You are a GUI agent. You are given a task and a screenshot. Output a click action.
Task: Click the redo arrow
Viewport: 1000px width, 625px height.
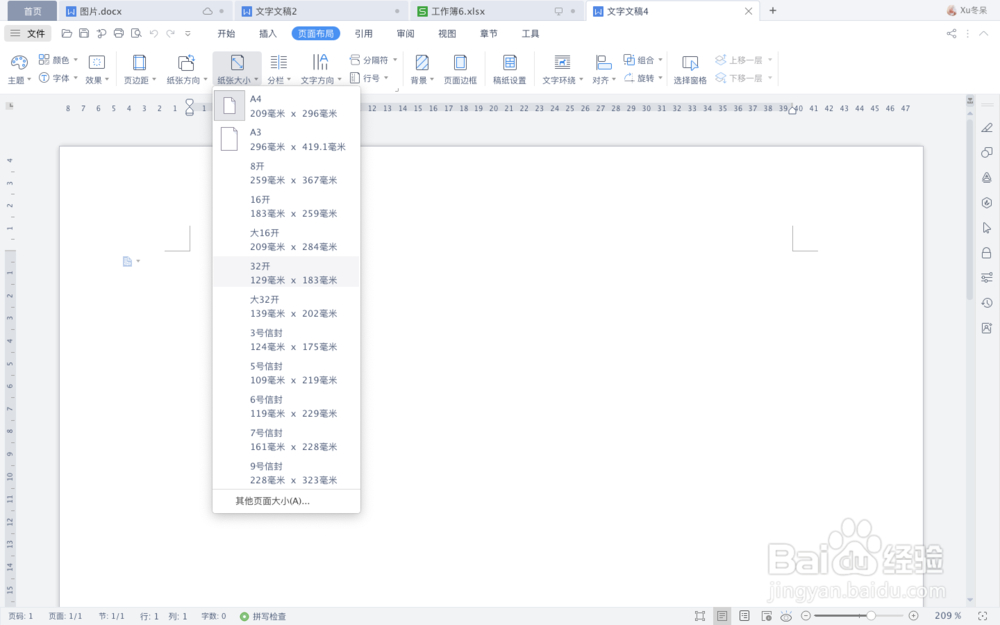170,33
